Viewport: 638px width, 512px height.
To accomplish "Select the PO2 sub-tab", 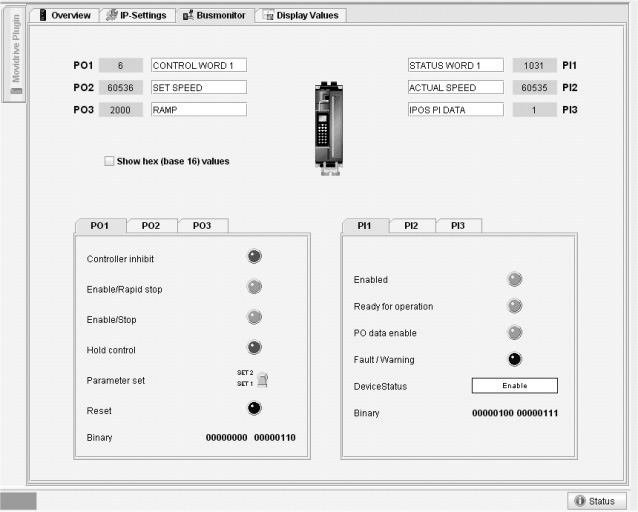I will tap(151, 225).
